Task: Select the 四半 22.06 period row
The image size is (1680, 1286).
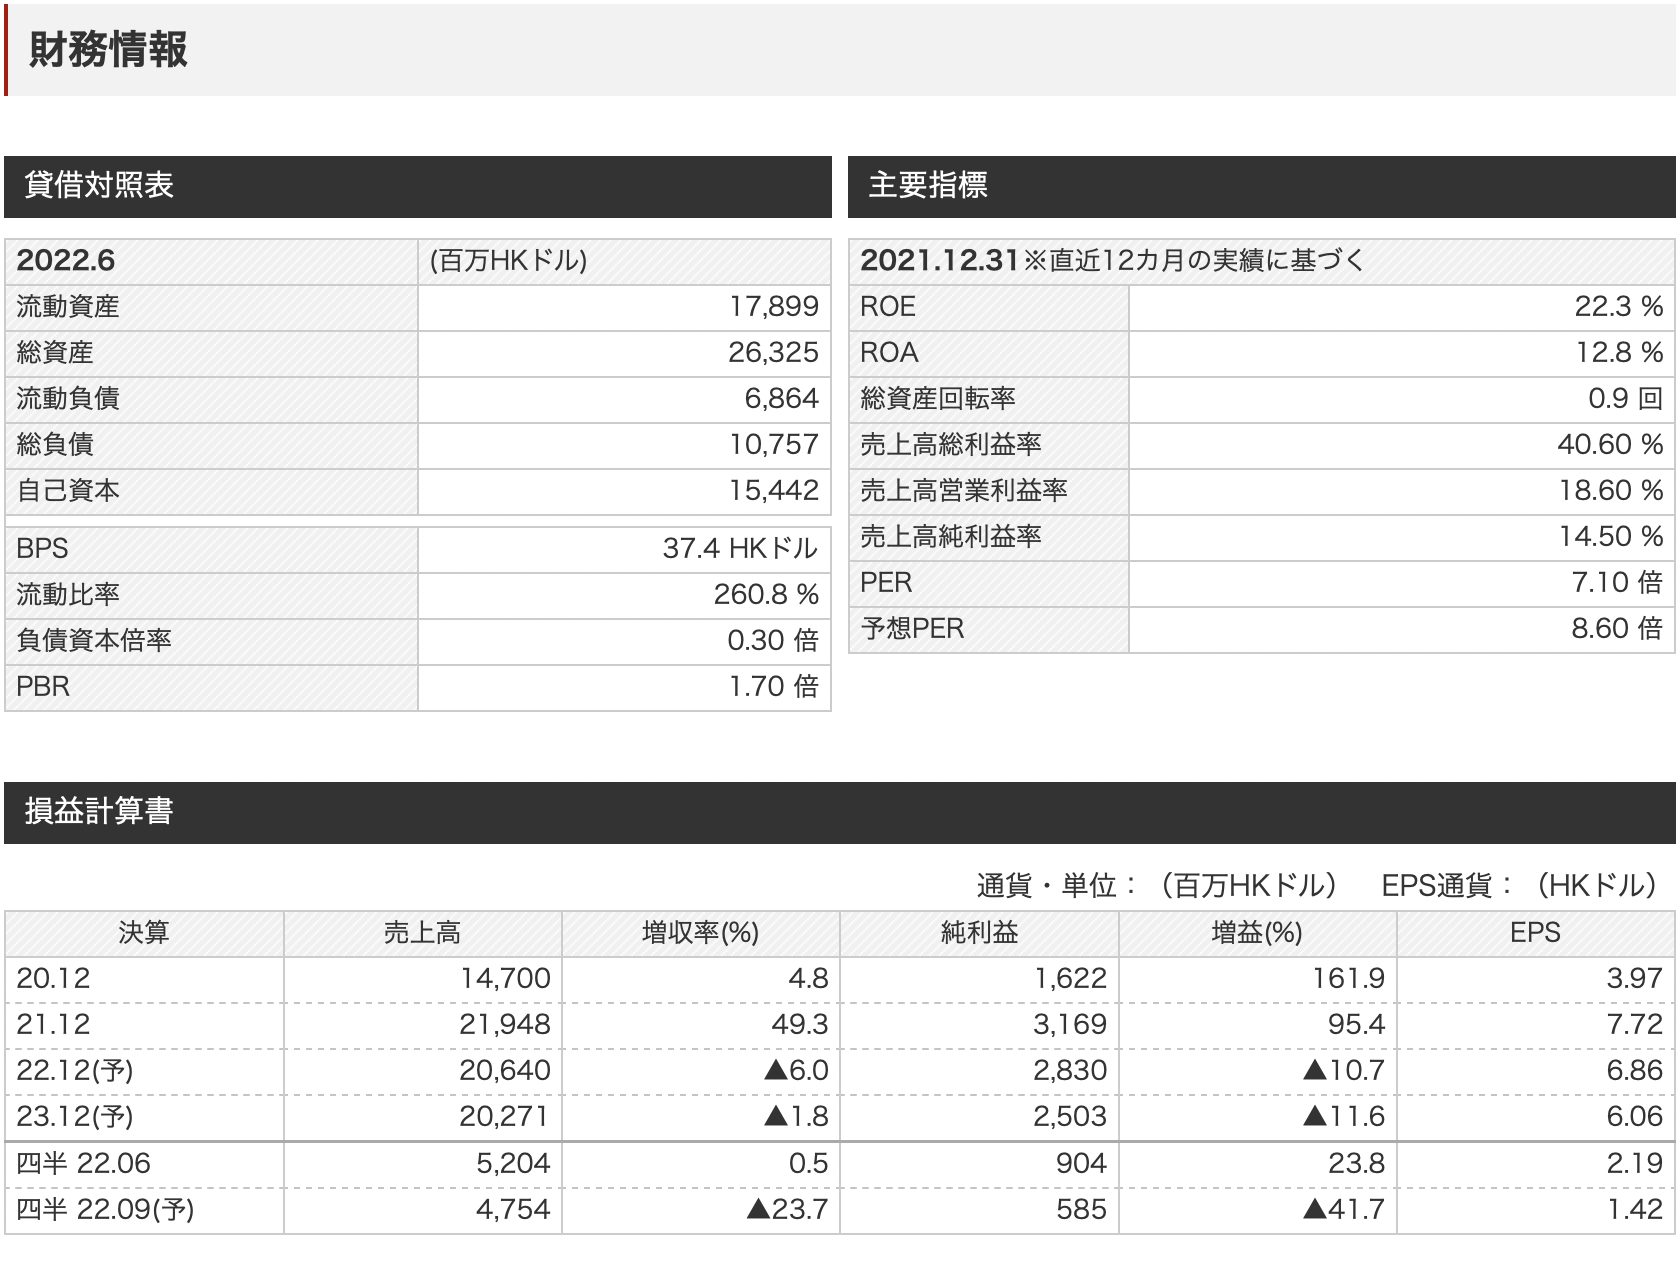Action: point(840,1164)
